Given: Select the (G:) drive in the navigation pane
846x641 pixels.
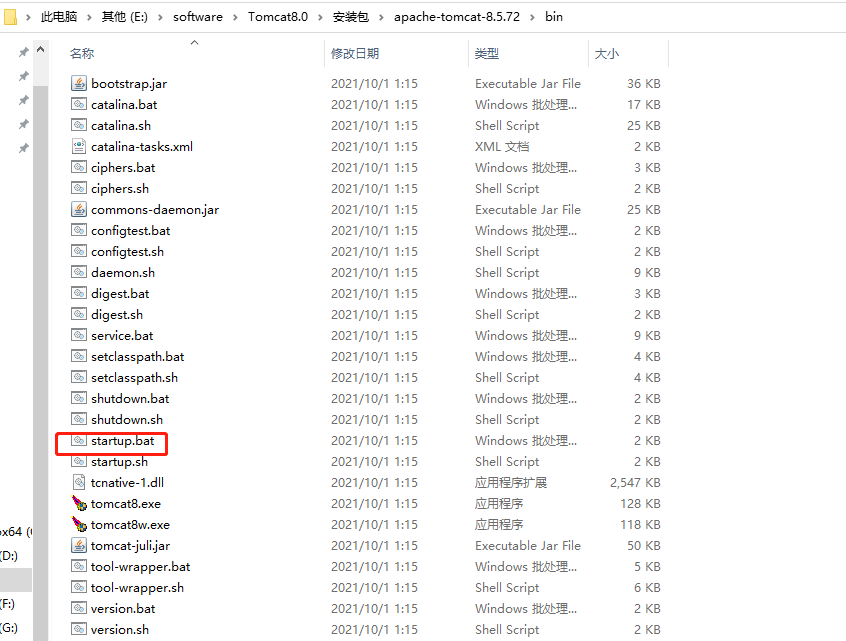Looking at the screenshot, I should (x=9, y=628).
